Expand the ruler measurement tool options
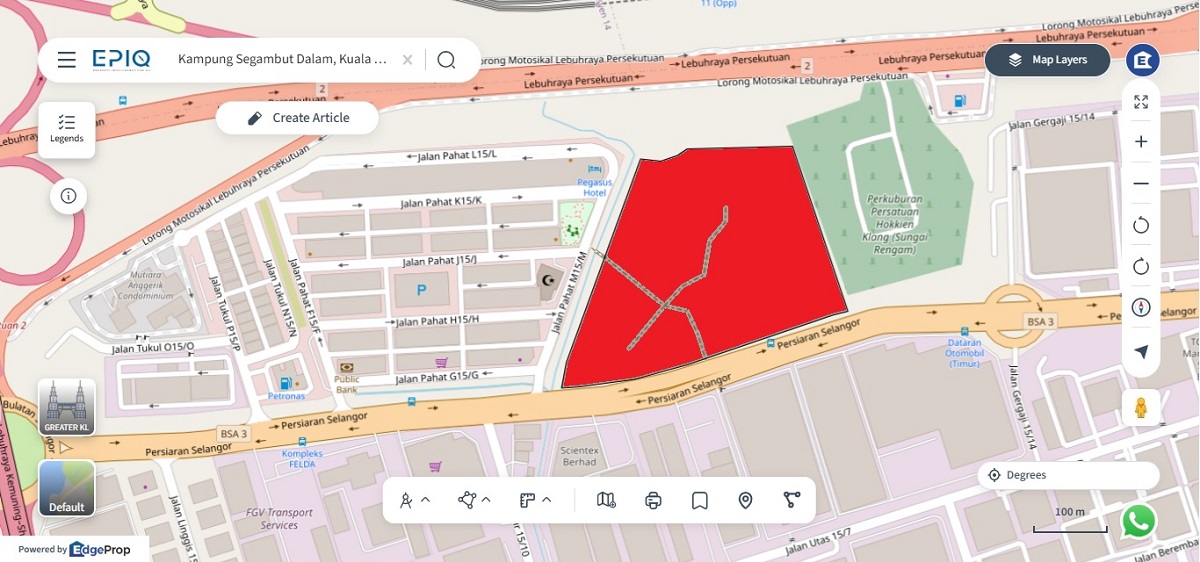Viewport: 1200px width, 562px height. [547, 500]
